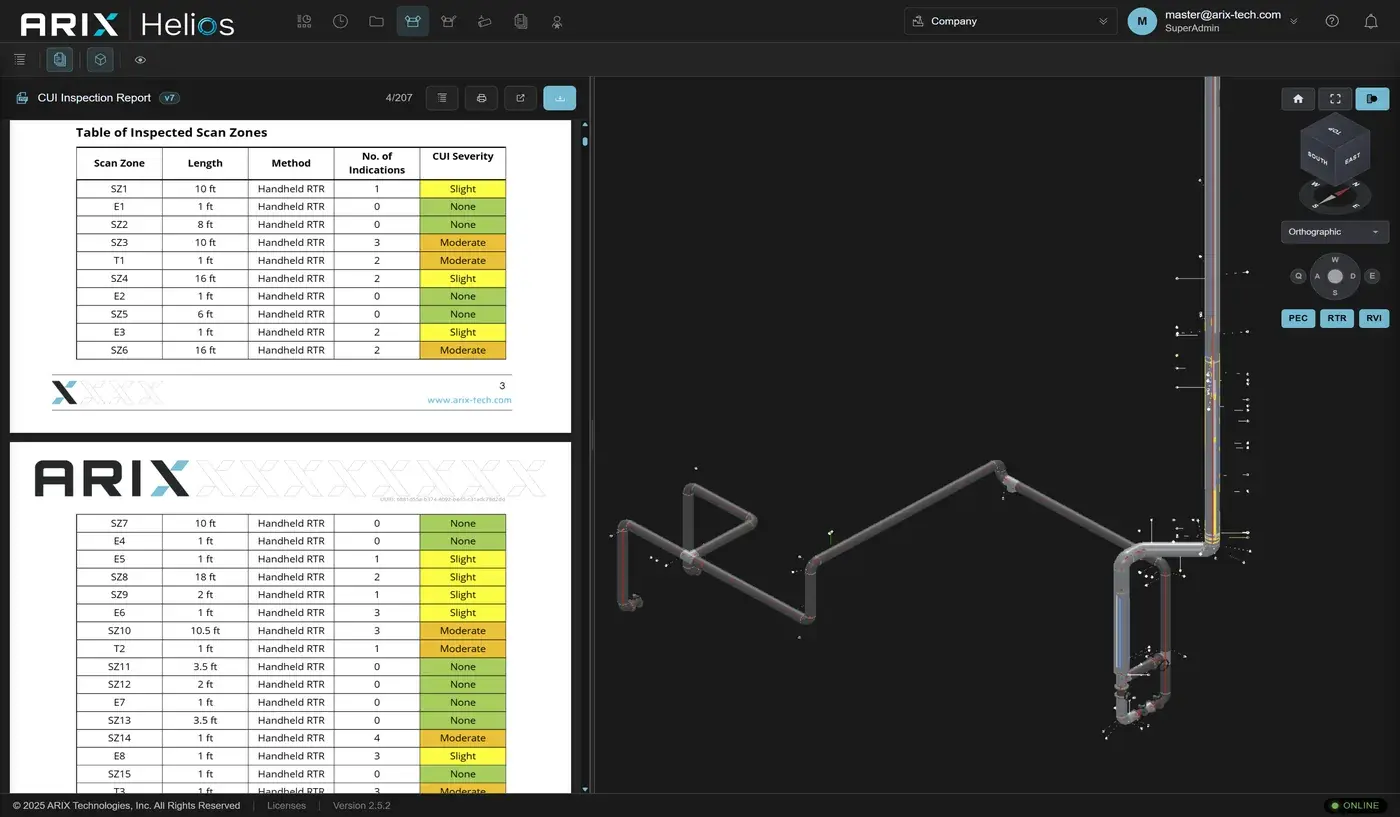The height and width of the screenshot is (817, 1400).
Task: Click the print report button
Action: point(481,98)
